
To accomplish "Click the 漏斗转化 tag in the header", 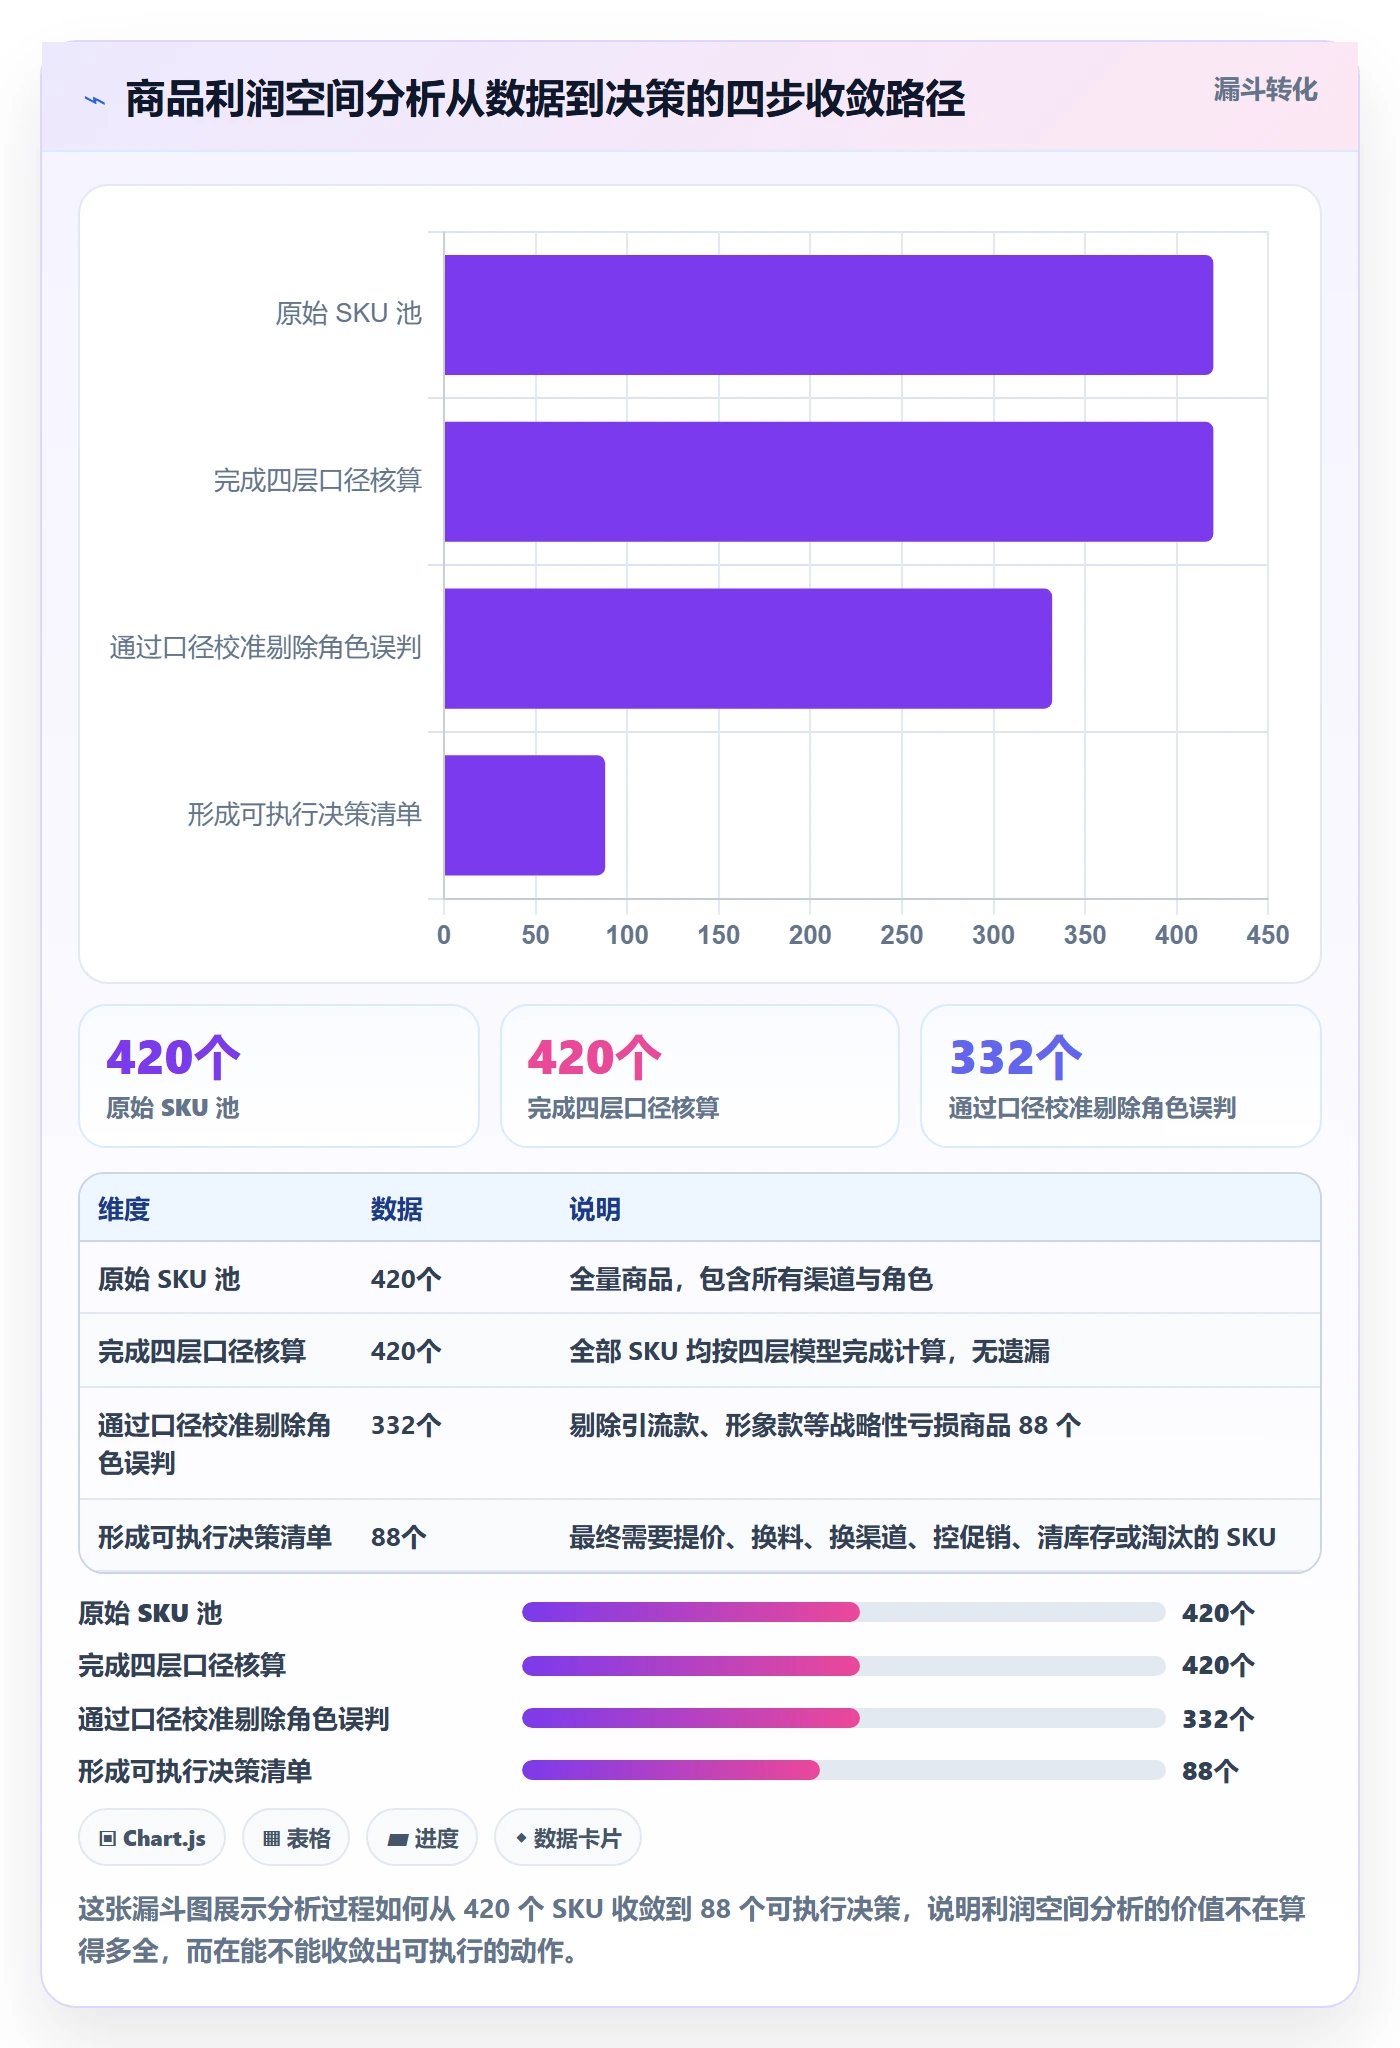I will [x=1265, y=90].
